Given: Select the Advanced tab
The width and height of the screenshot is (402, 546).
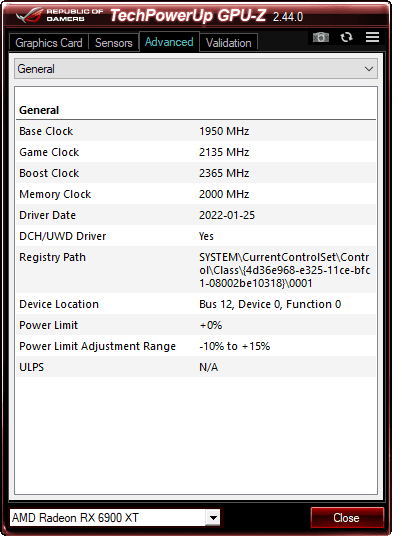Looking at the screenshot, I should [169, 42].
